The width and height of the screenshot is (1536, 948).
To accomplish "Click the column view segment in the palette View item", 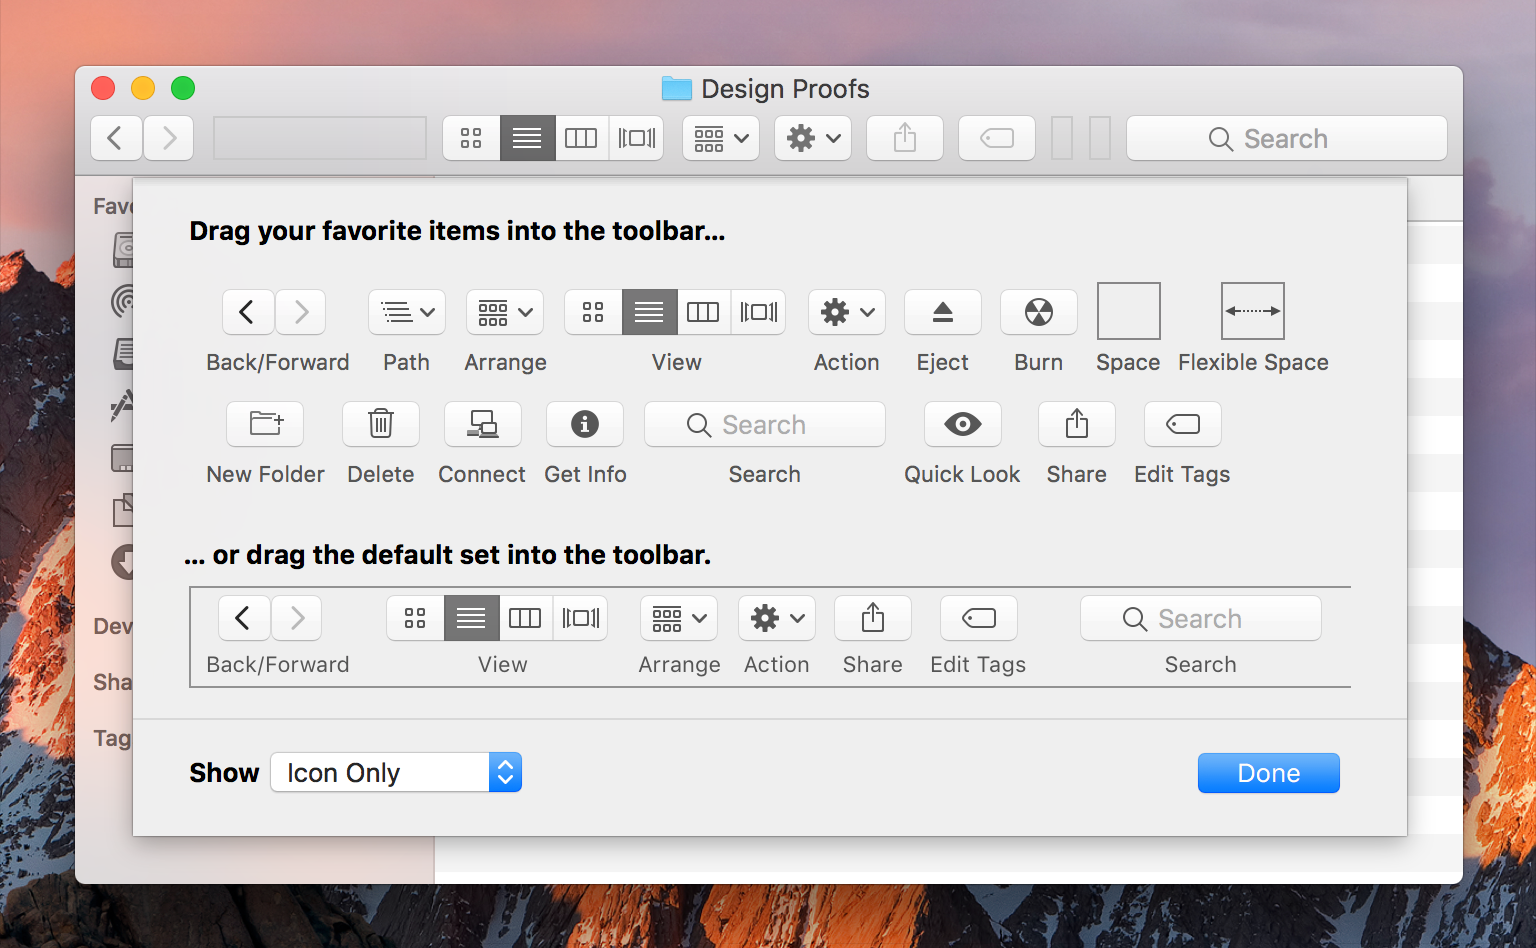I will point(703,312).
